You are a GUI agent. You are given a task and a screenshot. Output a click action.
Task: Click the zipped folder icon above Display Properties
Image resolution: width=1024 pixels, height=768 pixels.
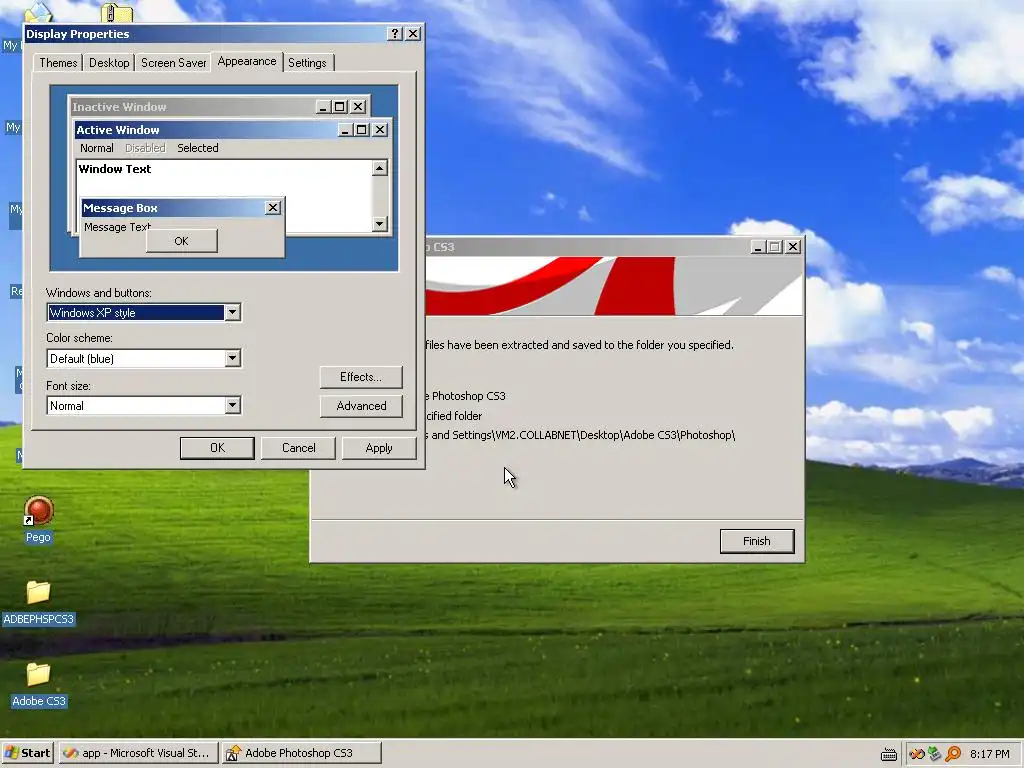[117, 12]
